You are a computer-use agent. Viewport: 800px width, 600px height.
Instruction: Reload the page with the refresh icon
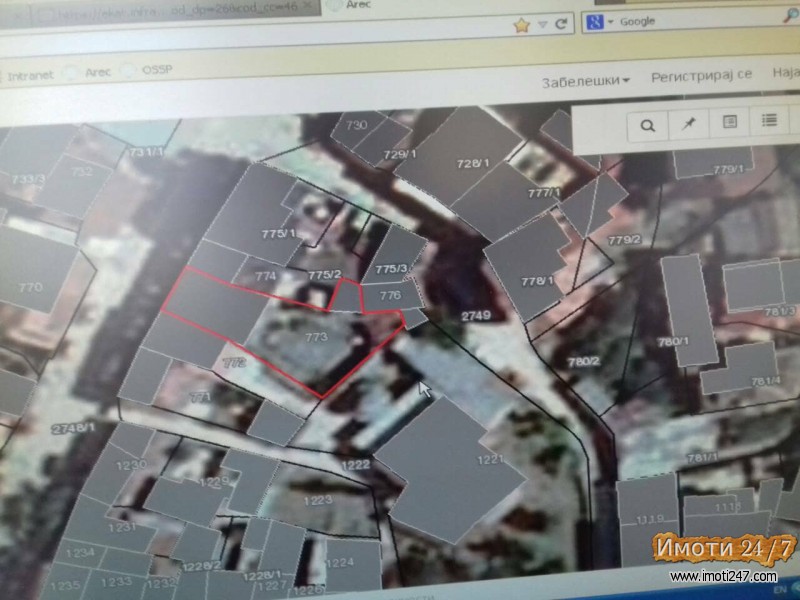pos(563,23)
